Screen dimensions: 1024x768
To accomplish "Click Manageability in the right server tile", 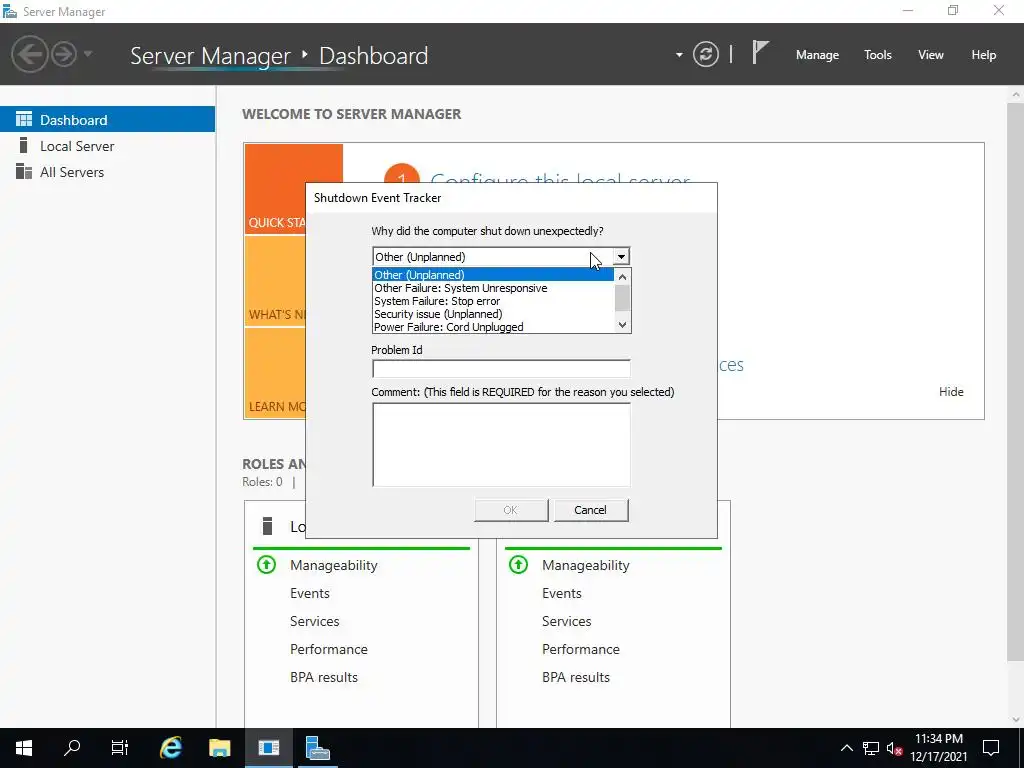I will [x=586, y=566].
